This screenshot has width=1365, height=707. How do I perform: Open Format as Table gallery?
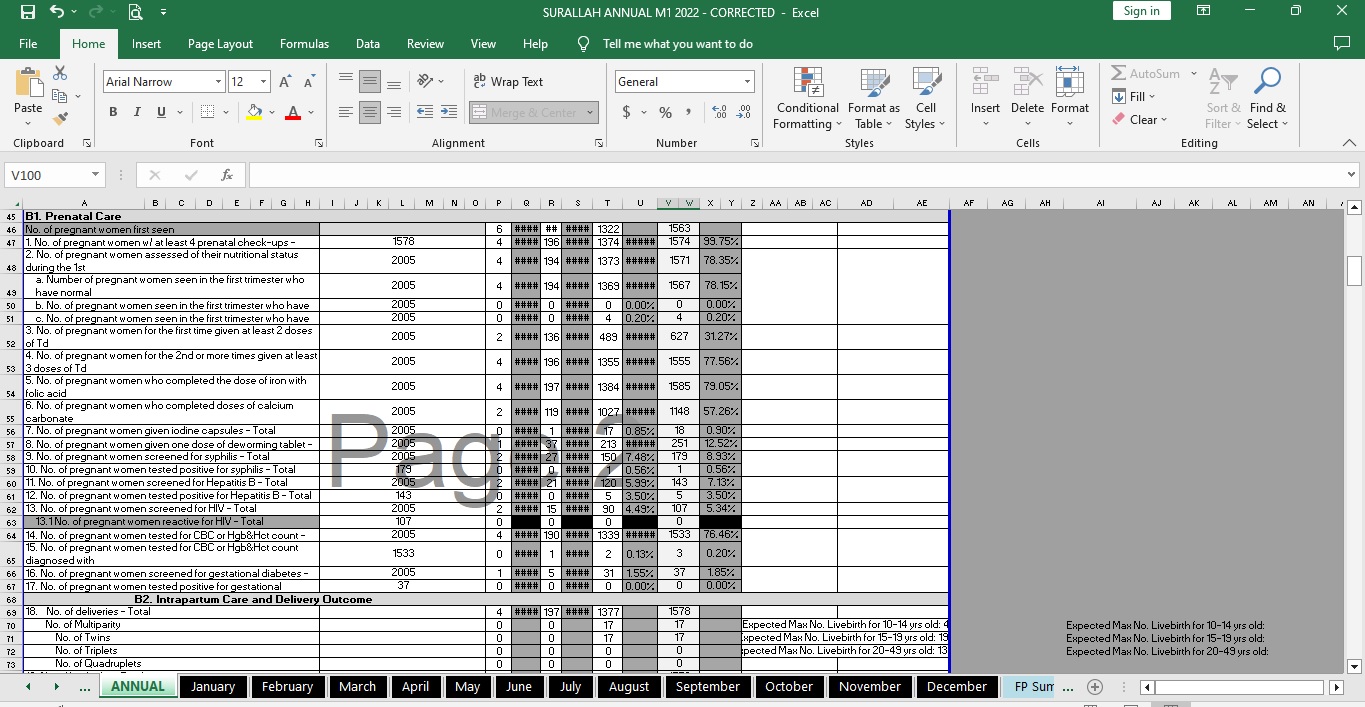pyautogui.click(x=874, y=99)
